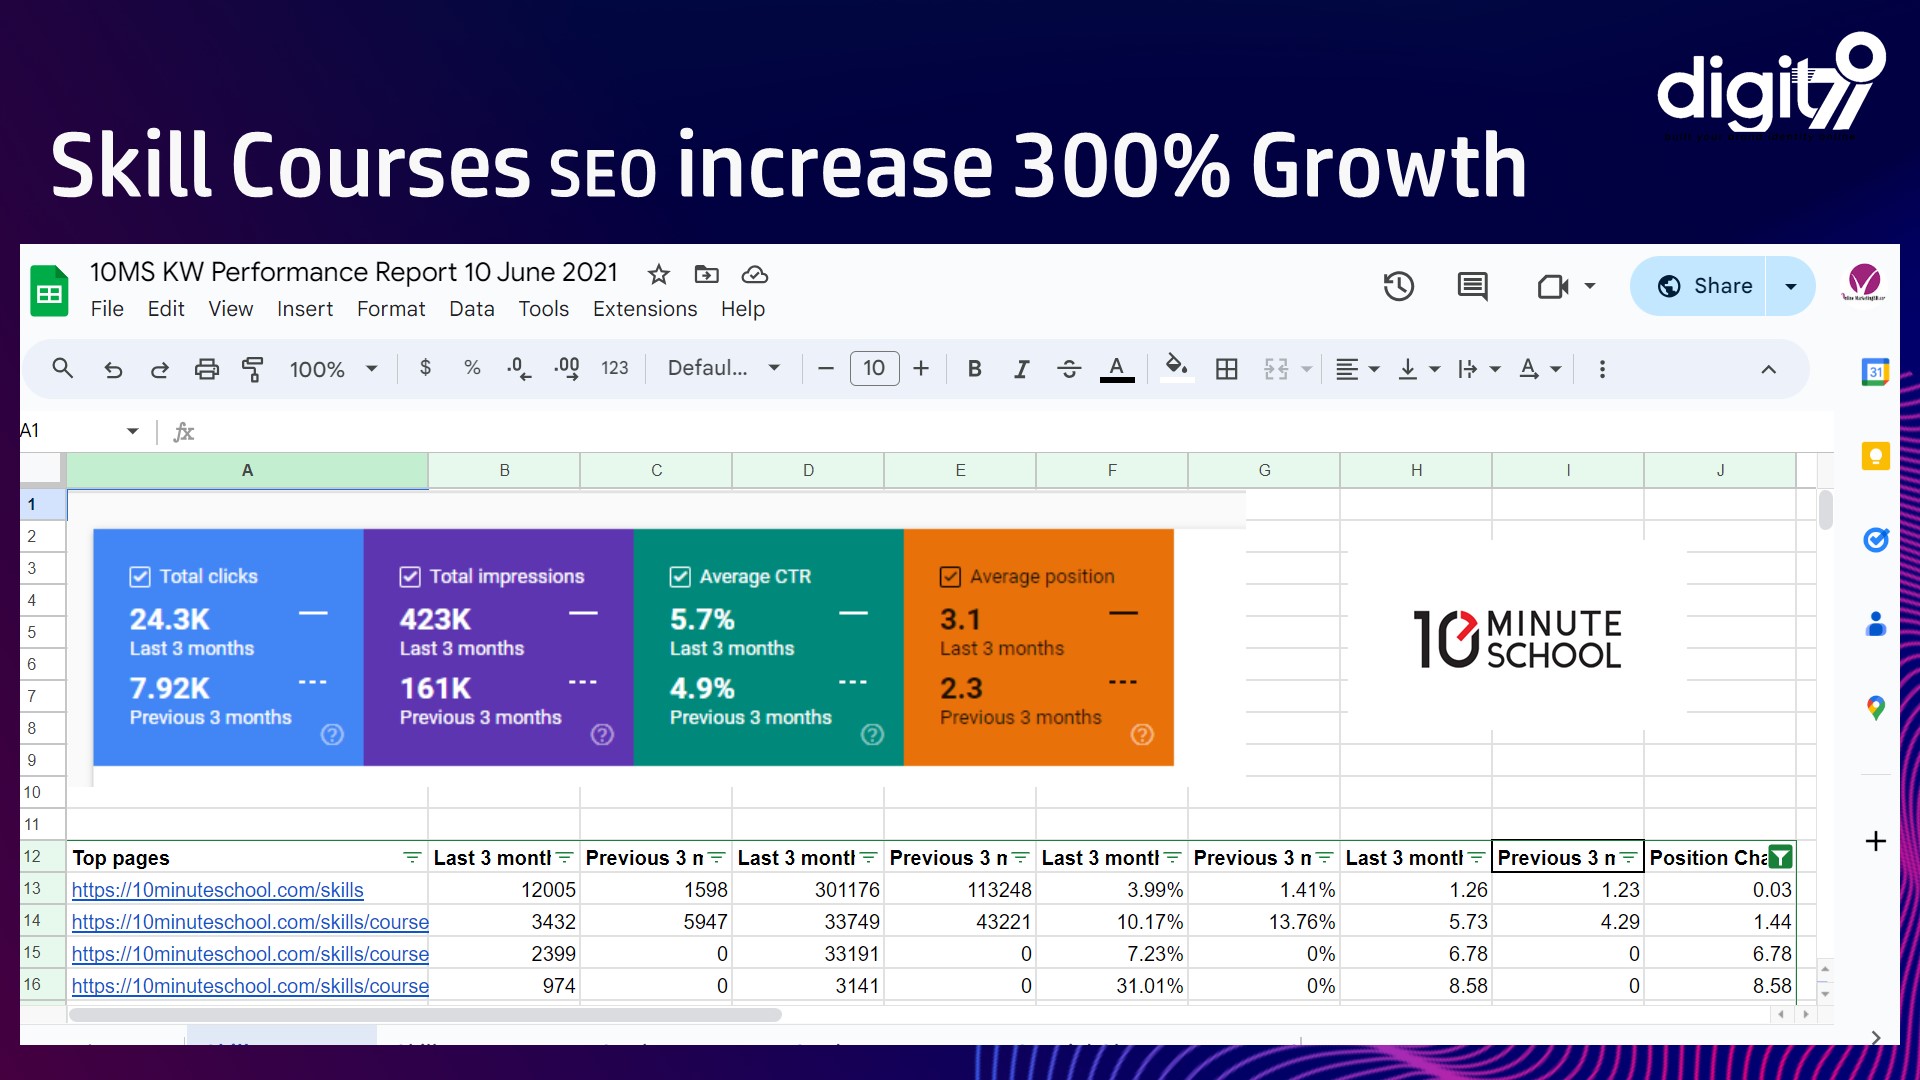Open version history clock icon
This screenshot has height=1080, width=1920.
(x=1398, y=287)
